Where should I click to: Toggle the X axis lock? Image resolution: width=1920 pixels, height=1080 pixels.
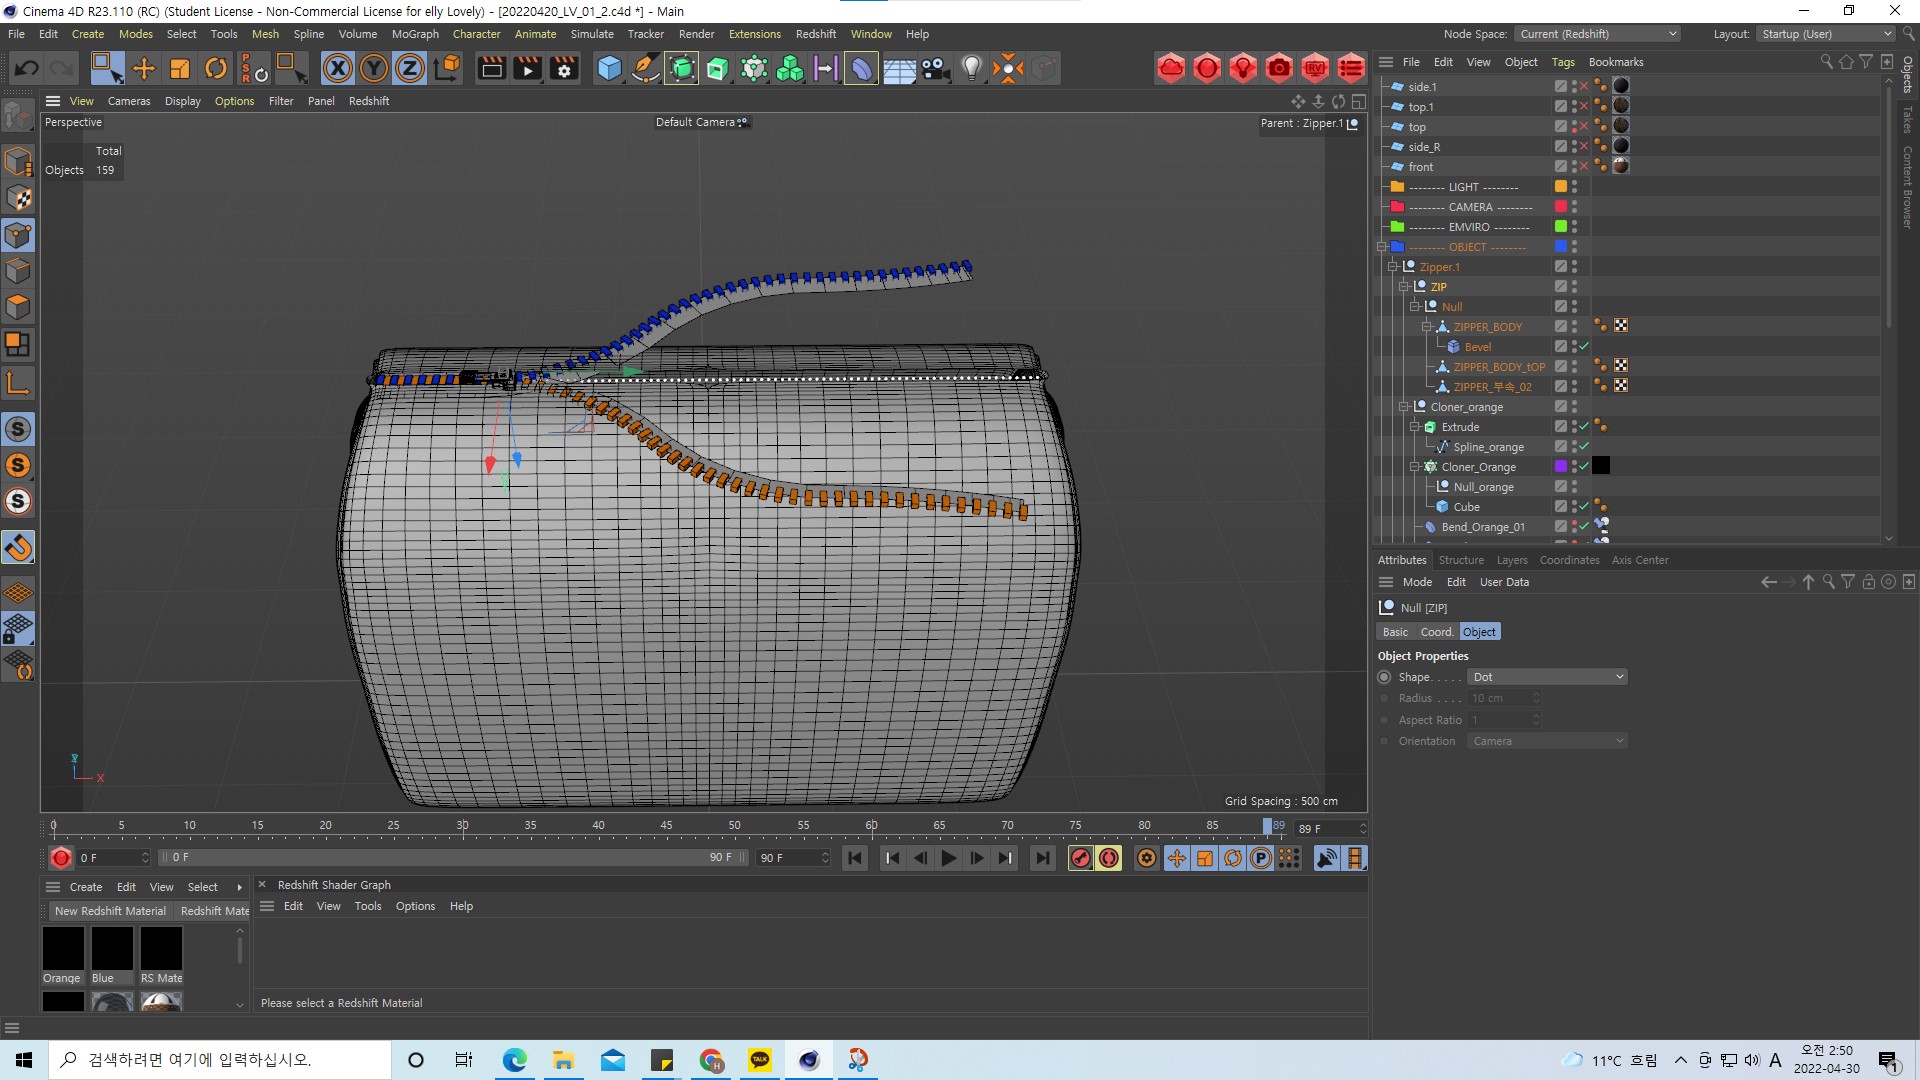click(x=337, y=68)
